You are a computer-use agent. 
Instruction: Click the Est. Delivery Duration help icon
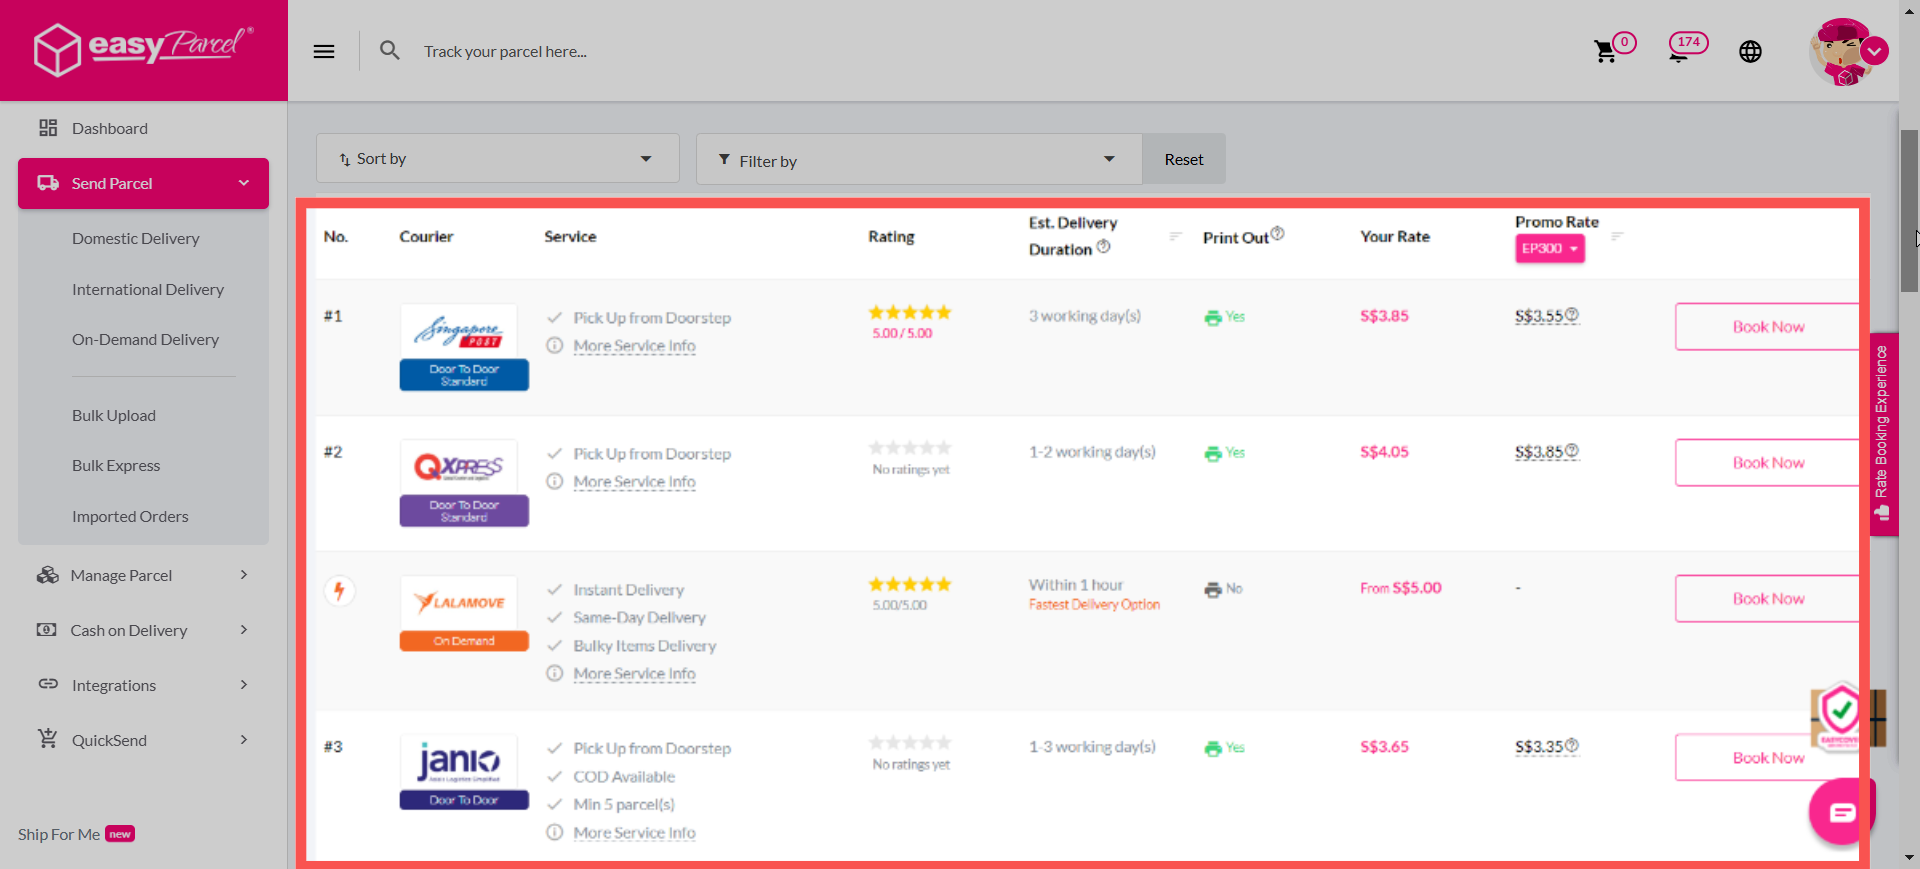point(1103,246)
